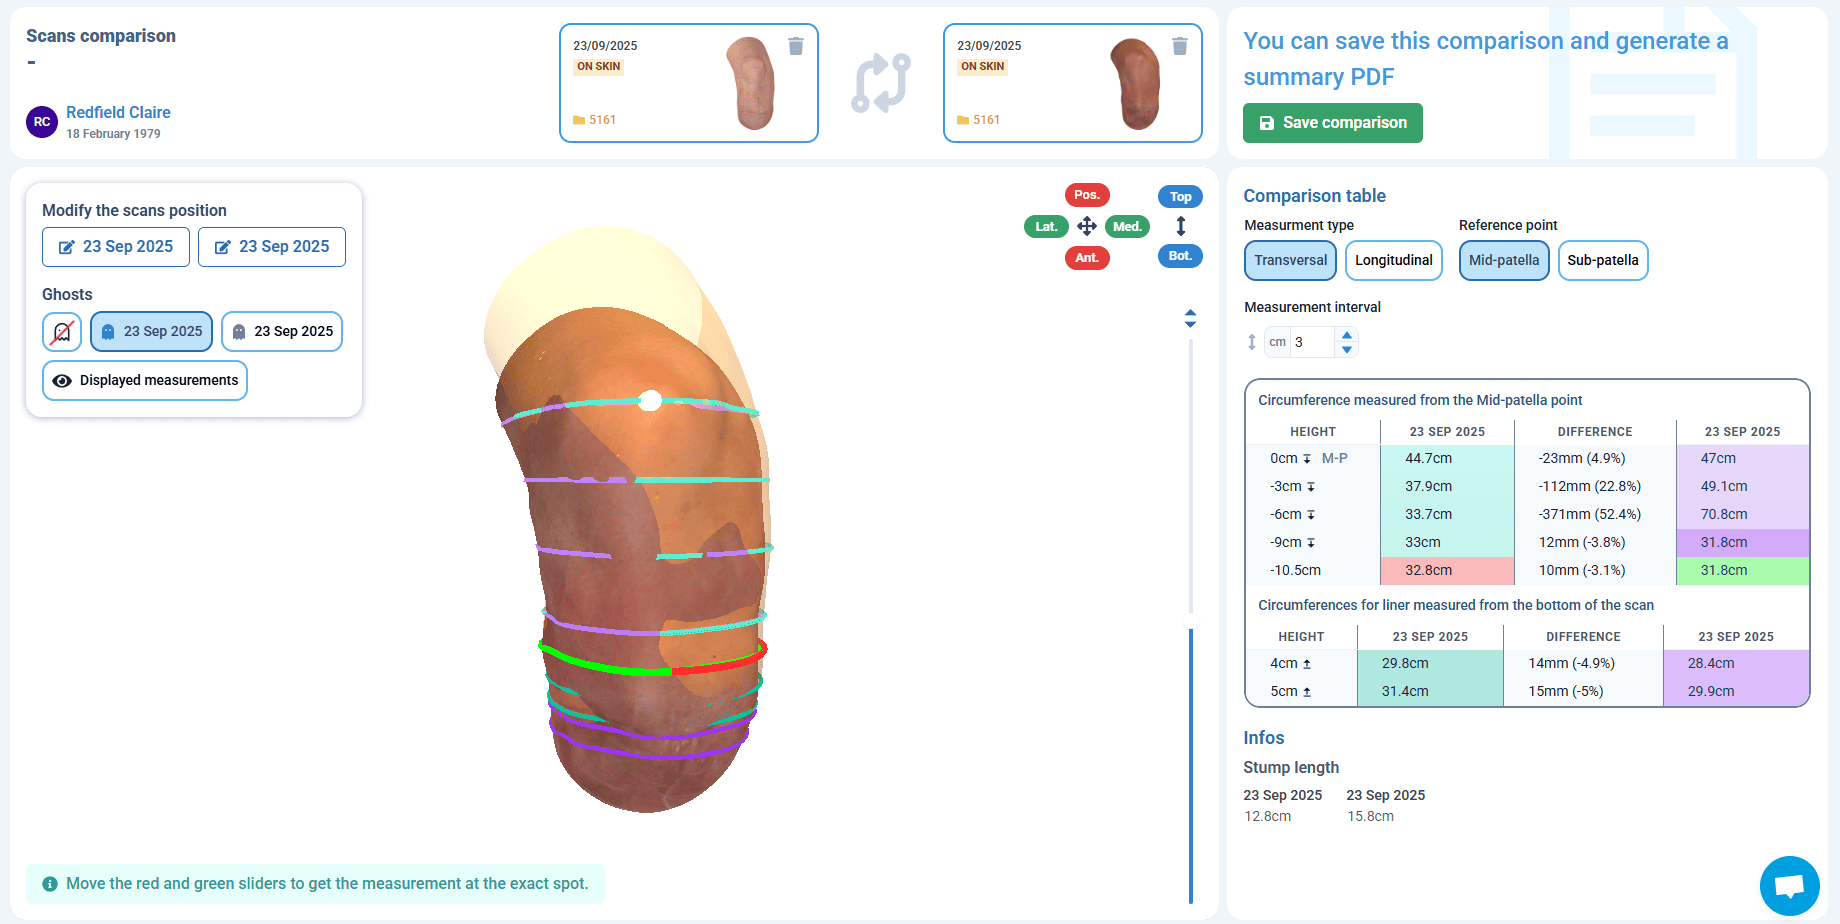
Task: Remove the second scan using trash icon
Action: tap(1180, 46)
